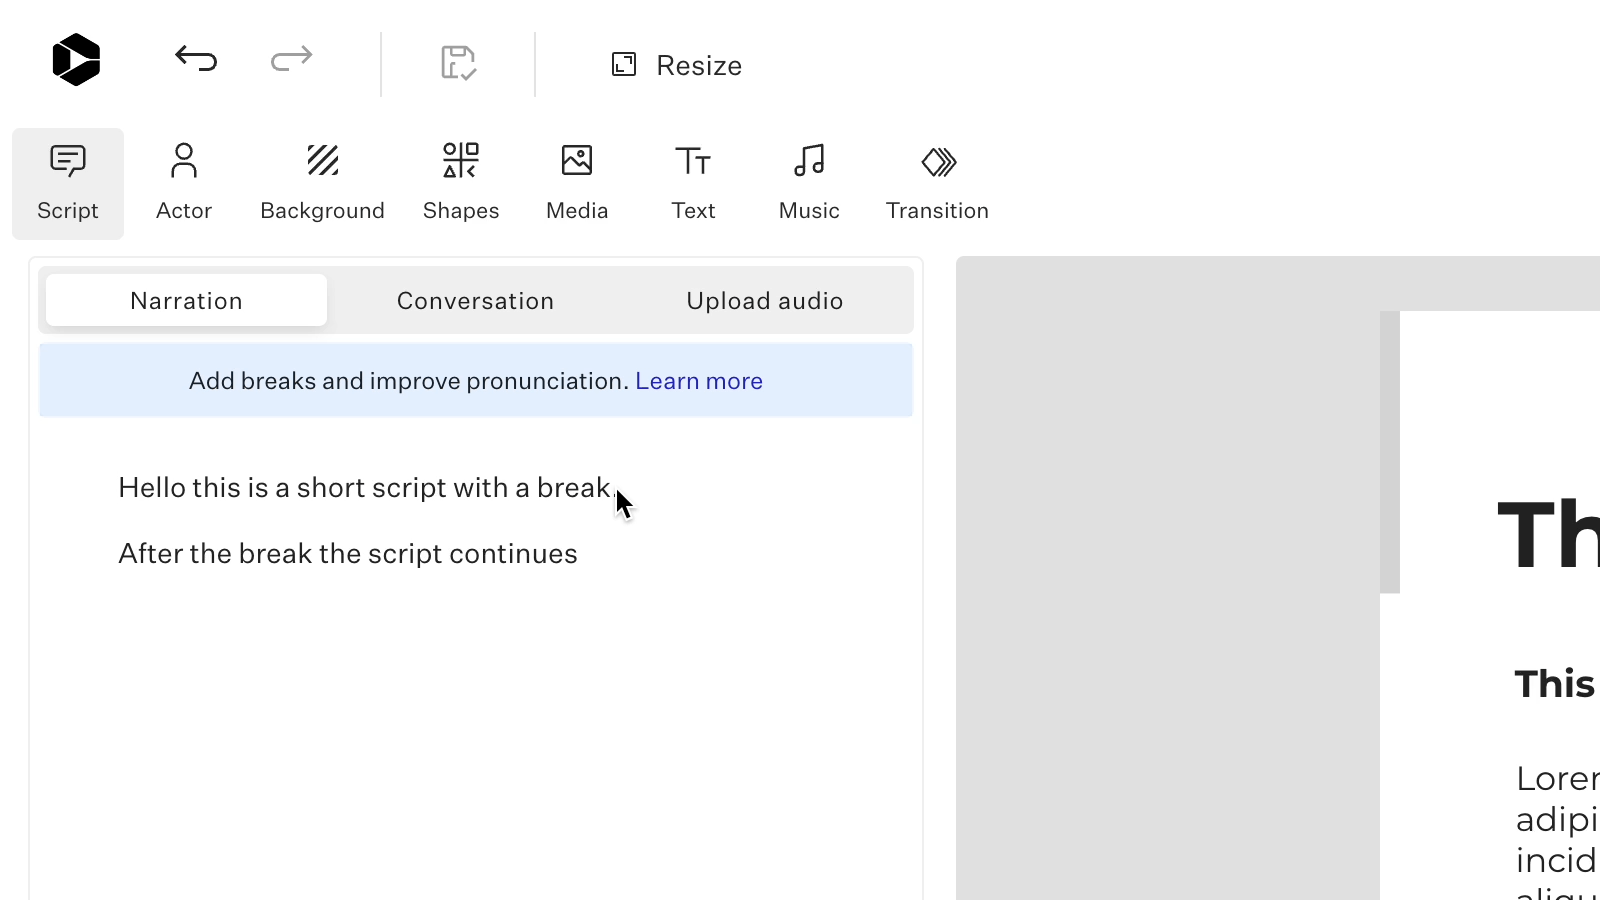The image size is (1600, 900).
Task: Click the Redo arrow
Action: pos(290,60)
